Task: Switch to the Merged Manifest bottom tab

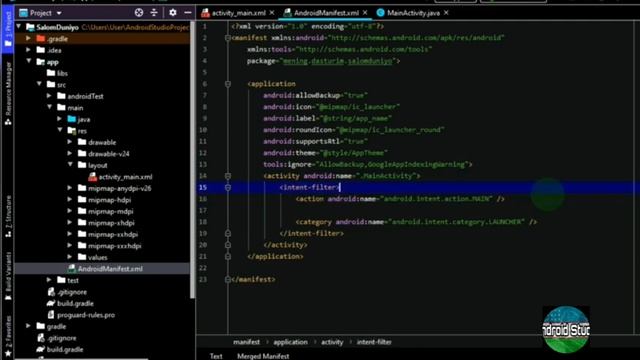Action: pos(263,356)
